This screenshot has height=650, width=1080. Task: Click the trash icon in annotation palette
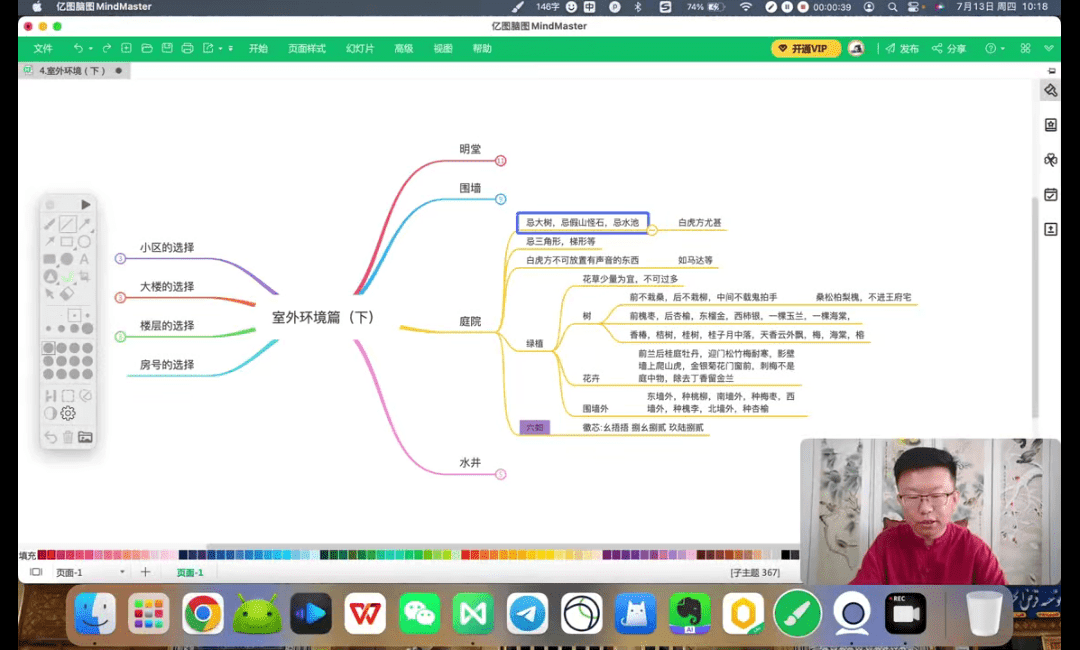(68, 436)
